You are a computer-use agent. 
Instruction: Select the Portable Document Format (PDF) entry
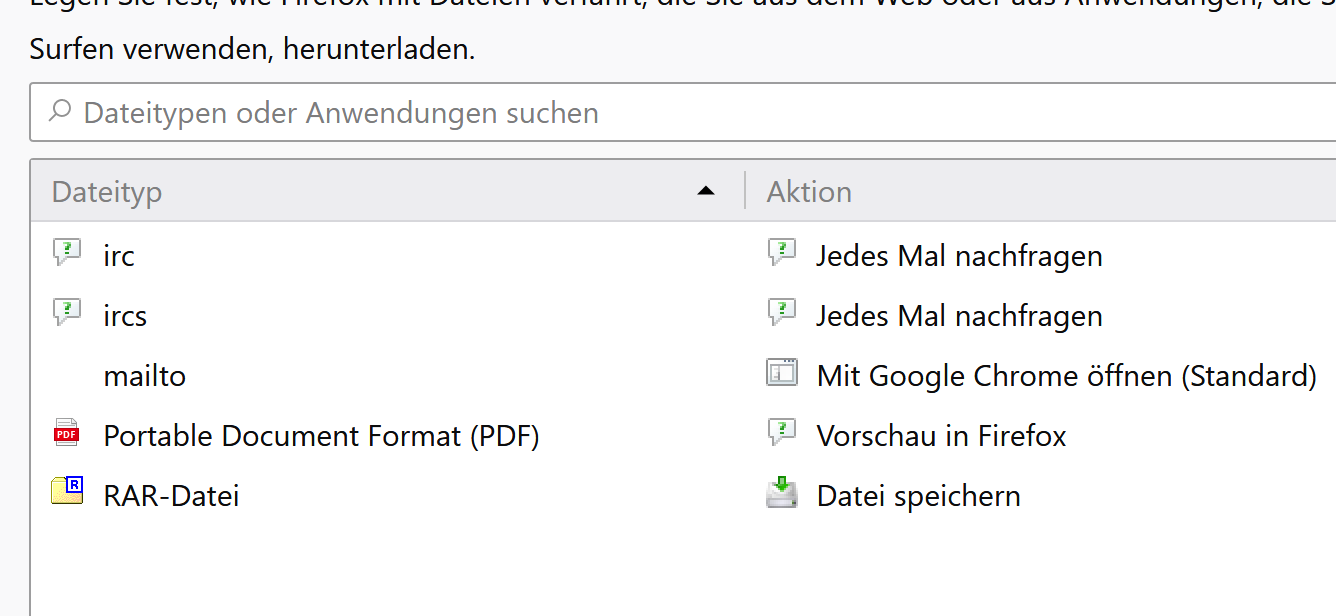click(x=321, y=436)
